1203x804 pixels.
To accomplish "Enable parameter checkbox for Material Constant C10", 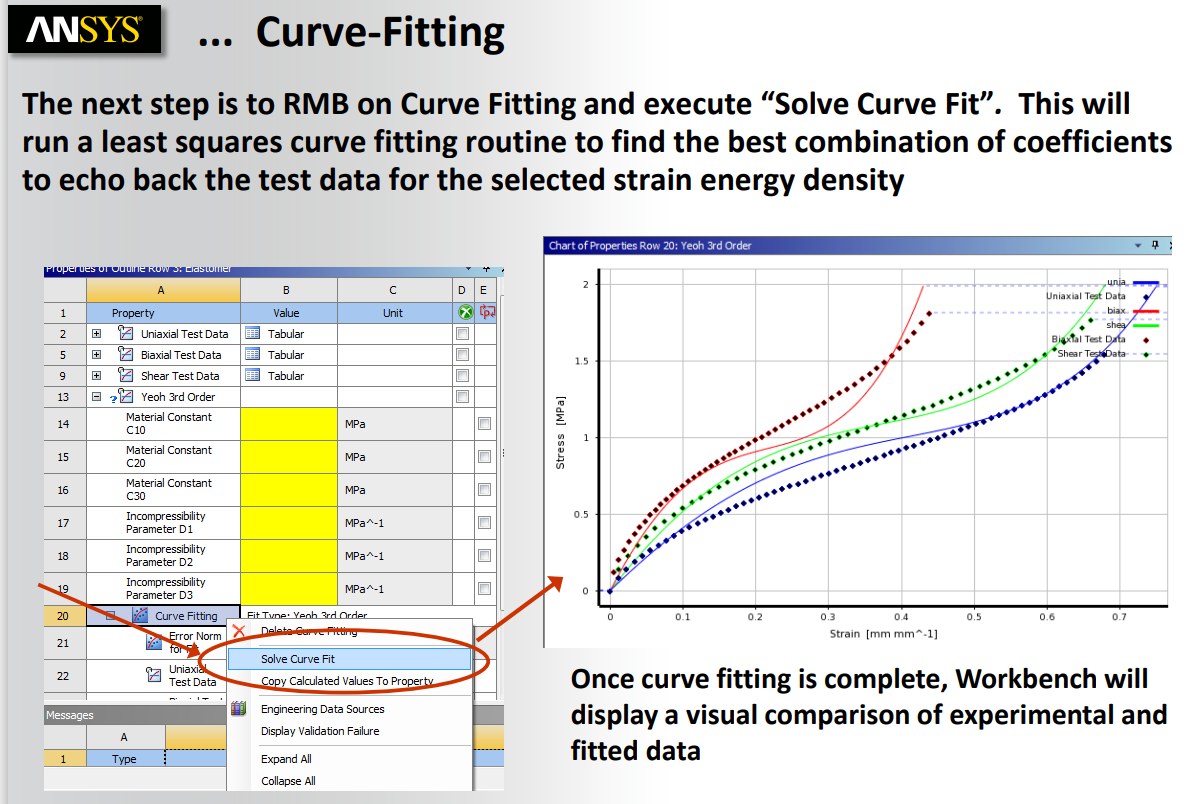I will click(x=485, y=424).
